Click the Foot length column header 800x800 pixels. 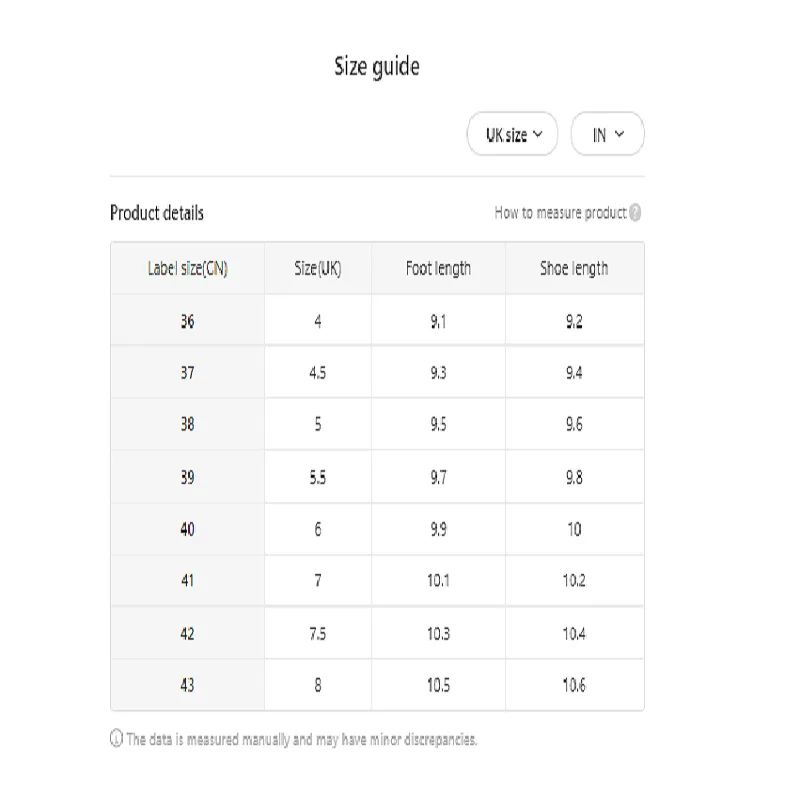[x=438, y=268]
